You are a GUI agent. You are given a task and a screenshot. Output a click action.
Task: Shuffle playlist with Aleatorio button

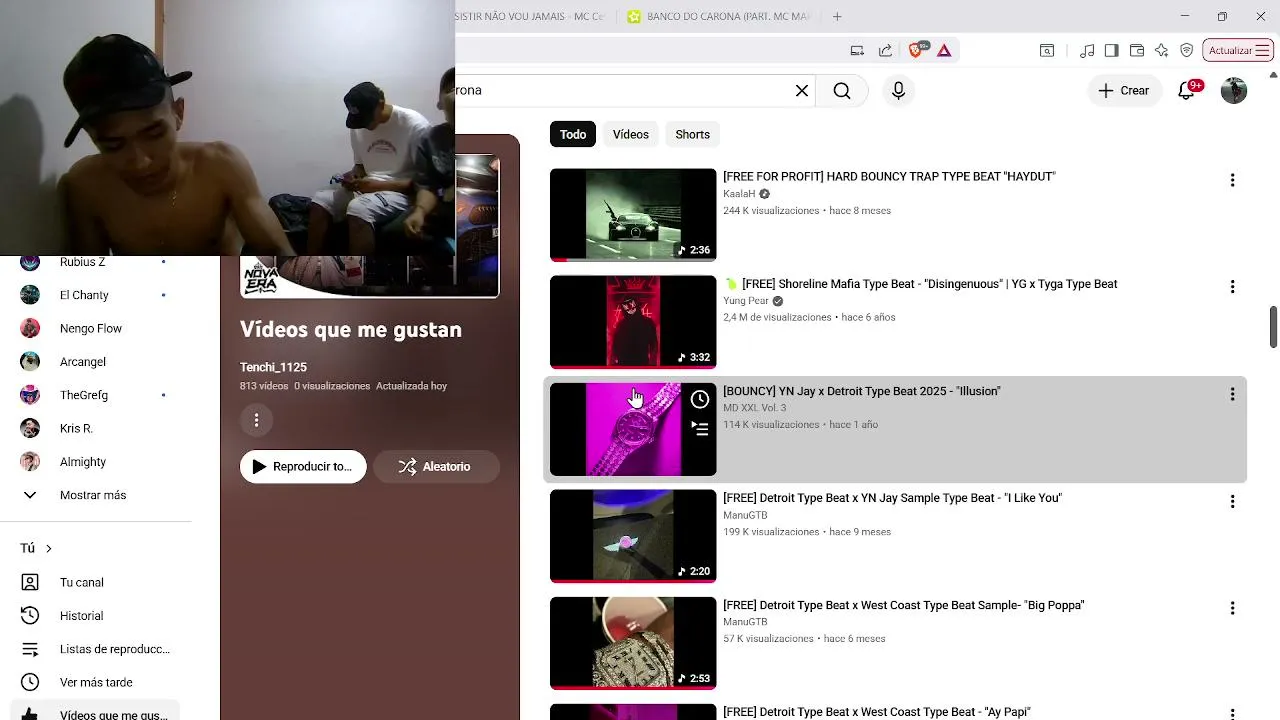point(436,467)
